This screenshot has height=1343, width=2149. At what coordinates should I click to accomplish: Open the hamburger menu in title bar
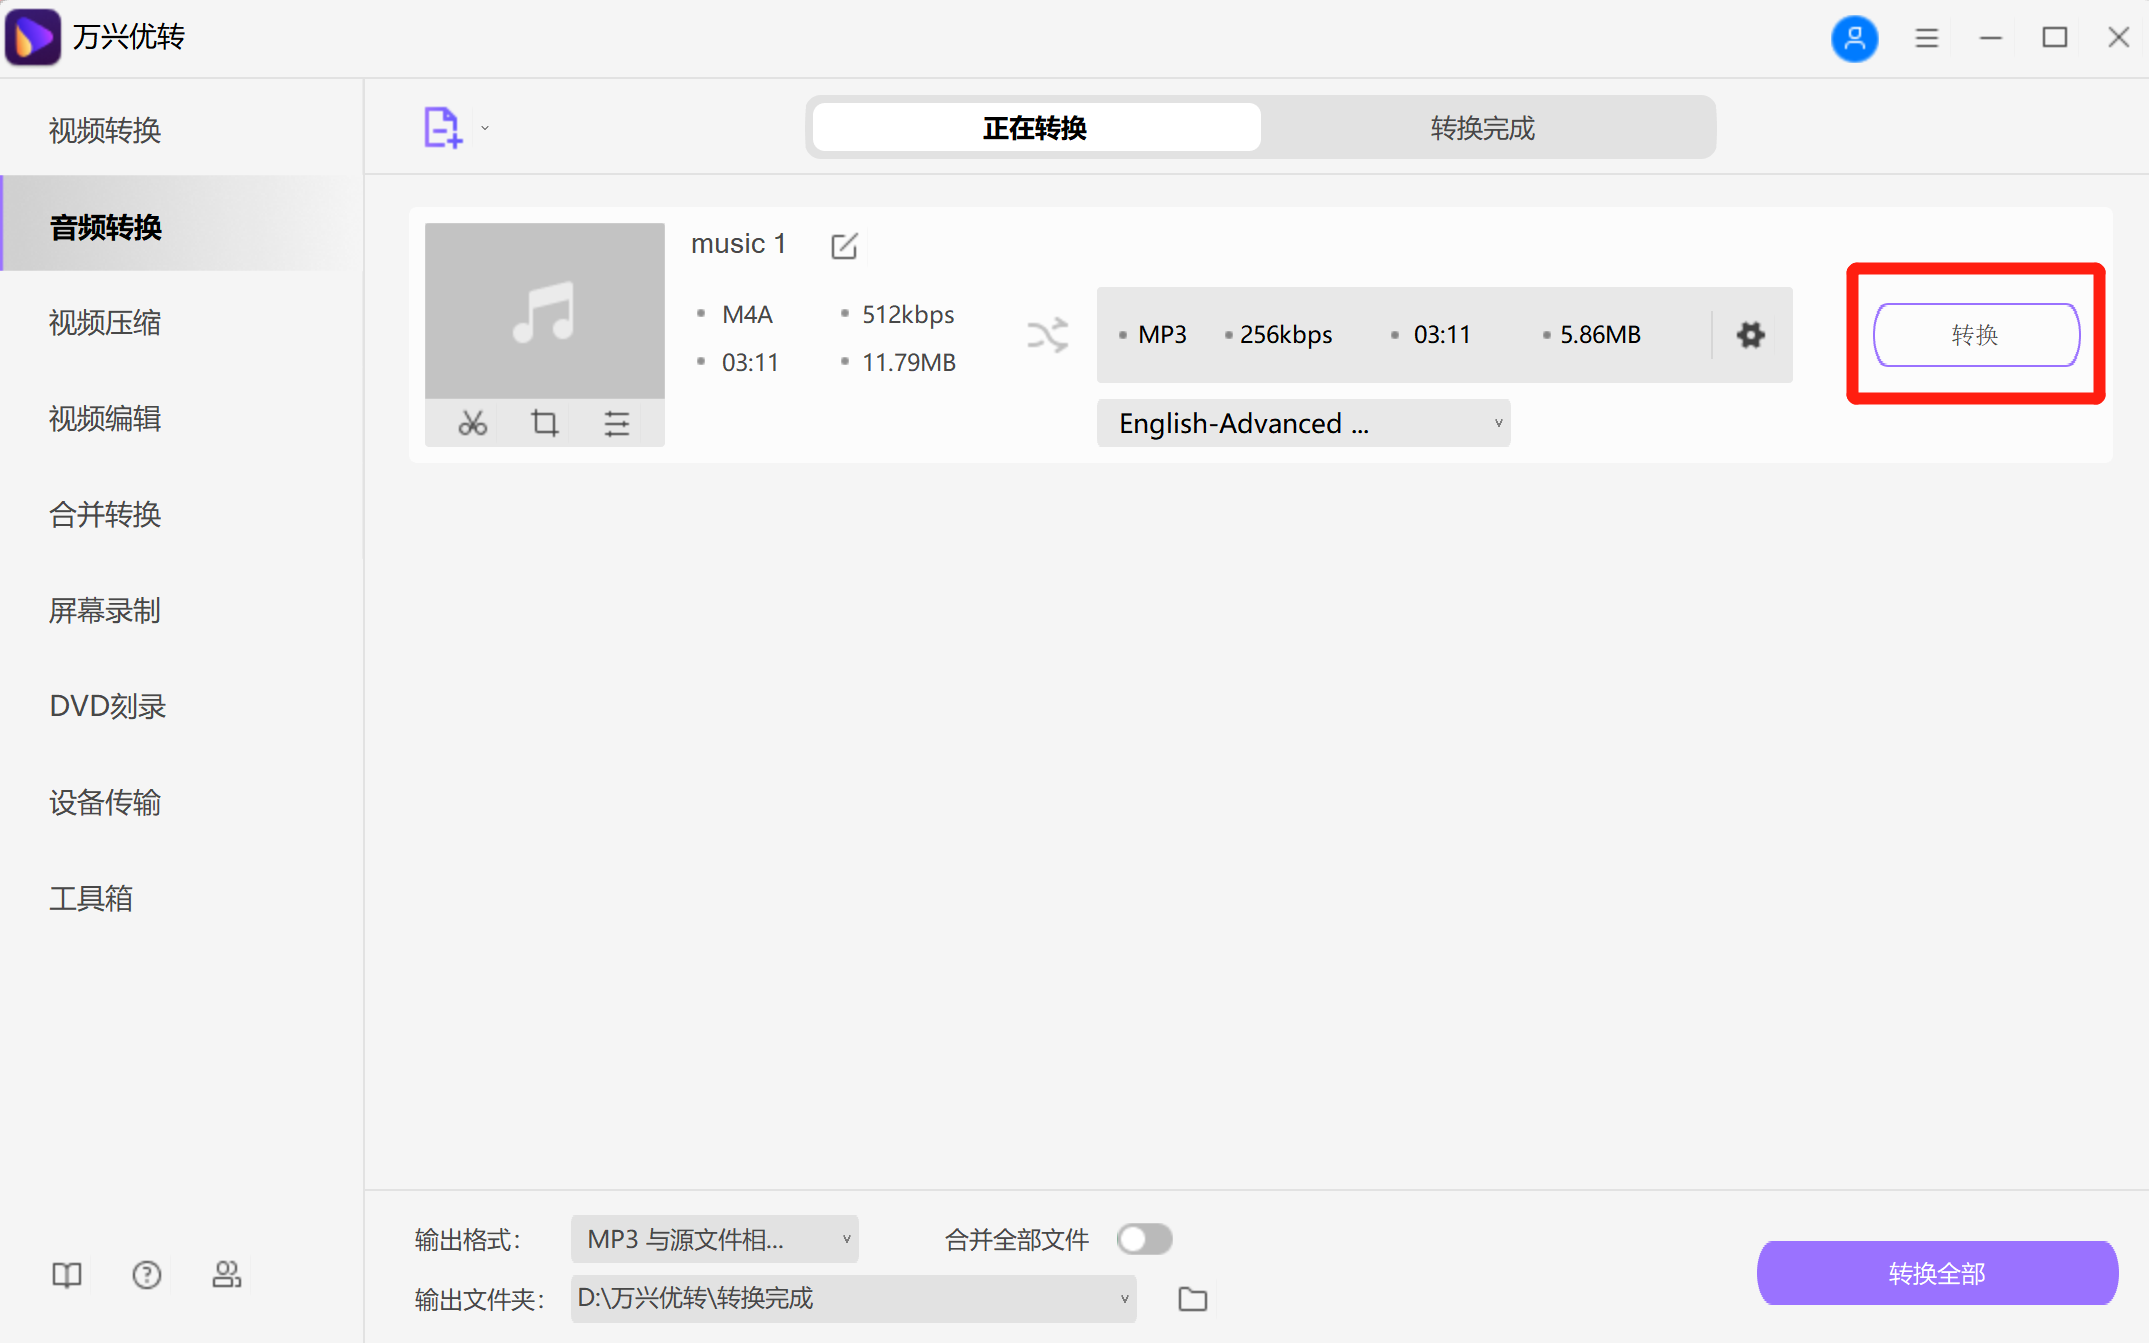[x=1926, y=38]
